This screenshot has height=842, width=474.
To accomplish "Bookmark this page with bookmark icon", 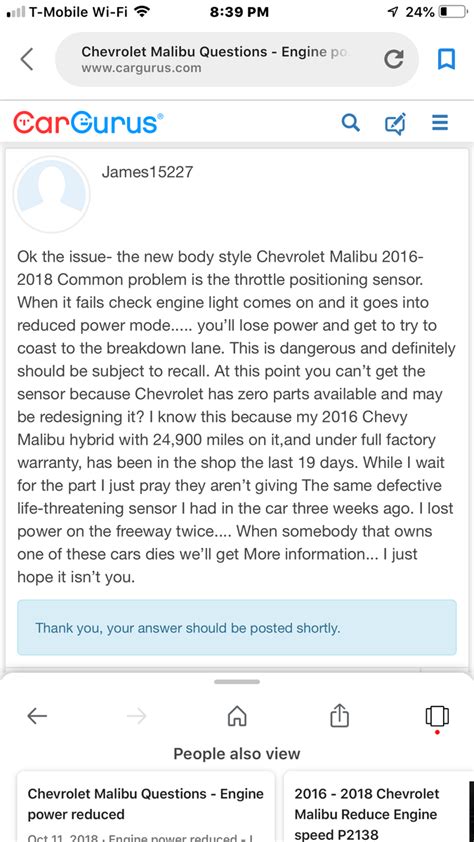I will click(446, 59).
